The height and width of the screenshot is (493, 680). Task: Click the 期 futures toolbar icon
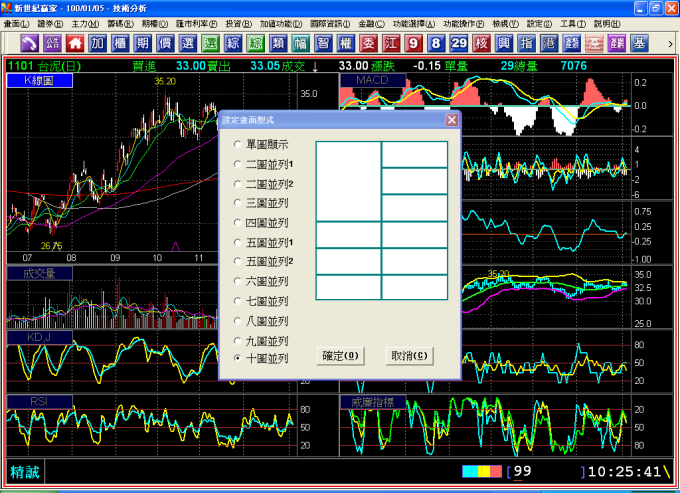click(142, 43)
